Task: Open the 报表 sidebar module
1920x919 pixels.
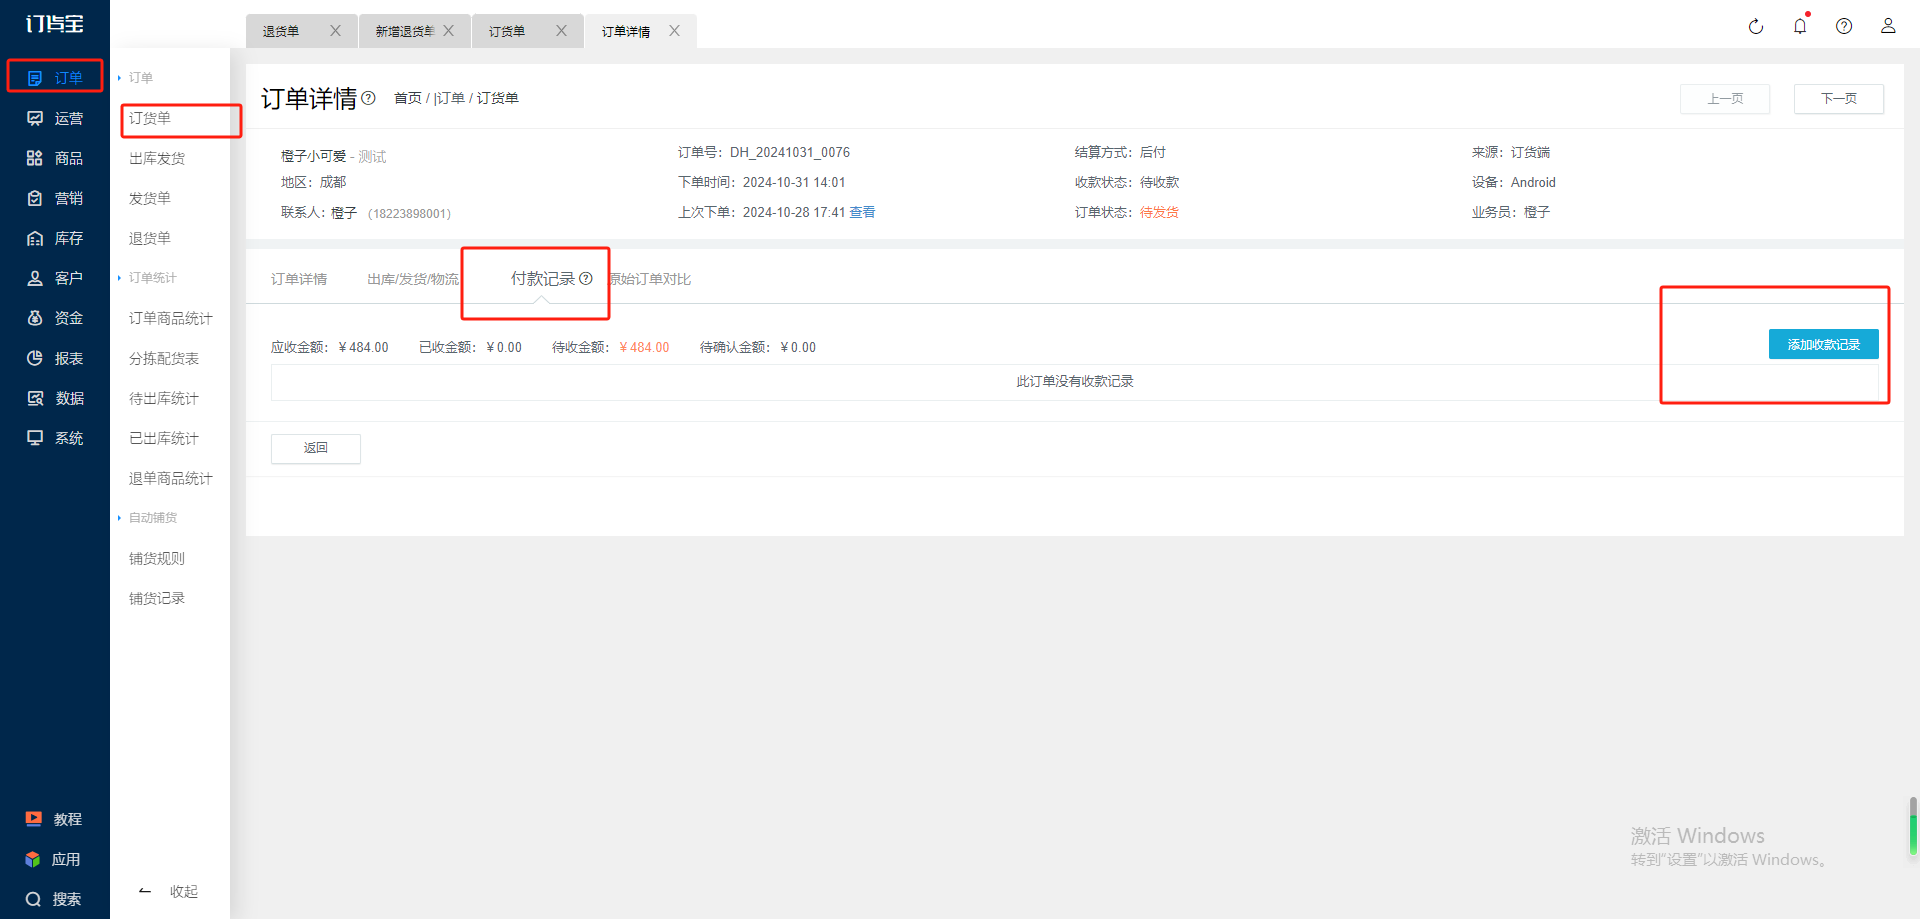Action: [55, 358]
